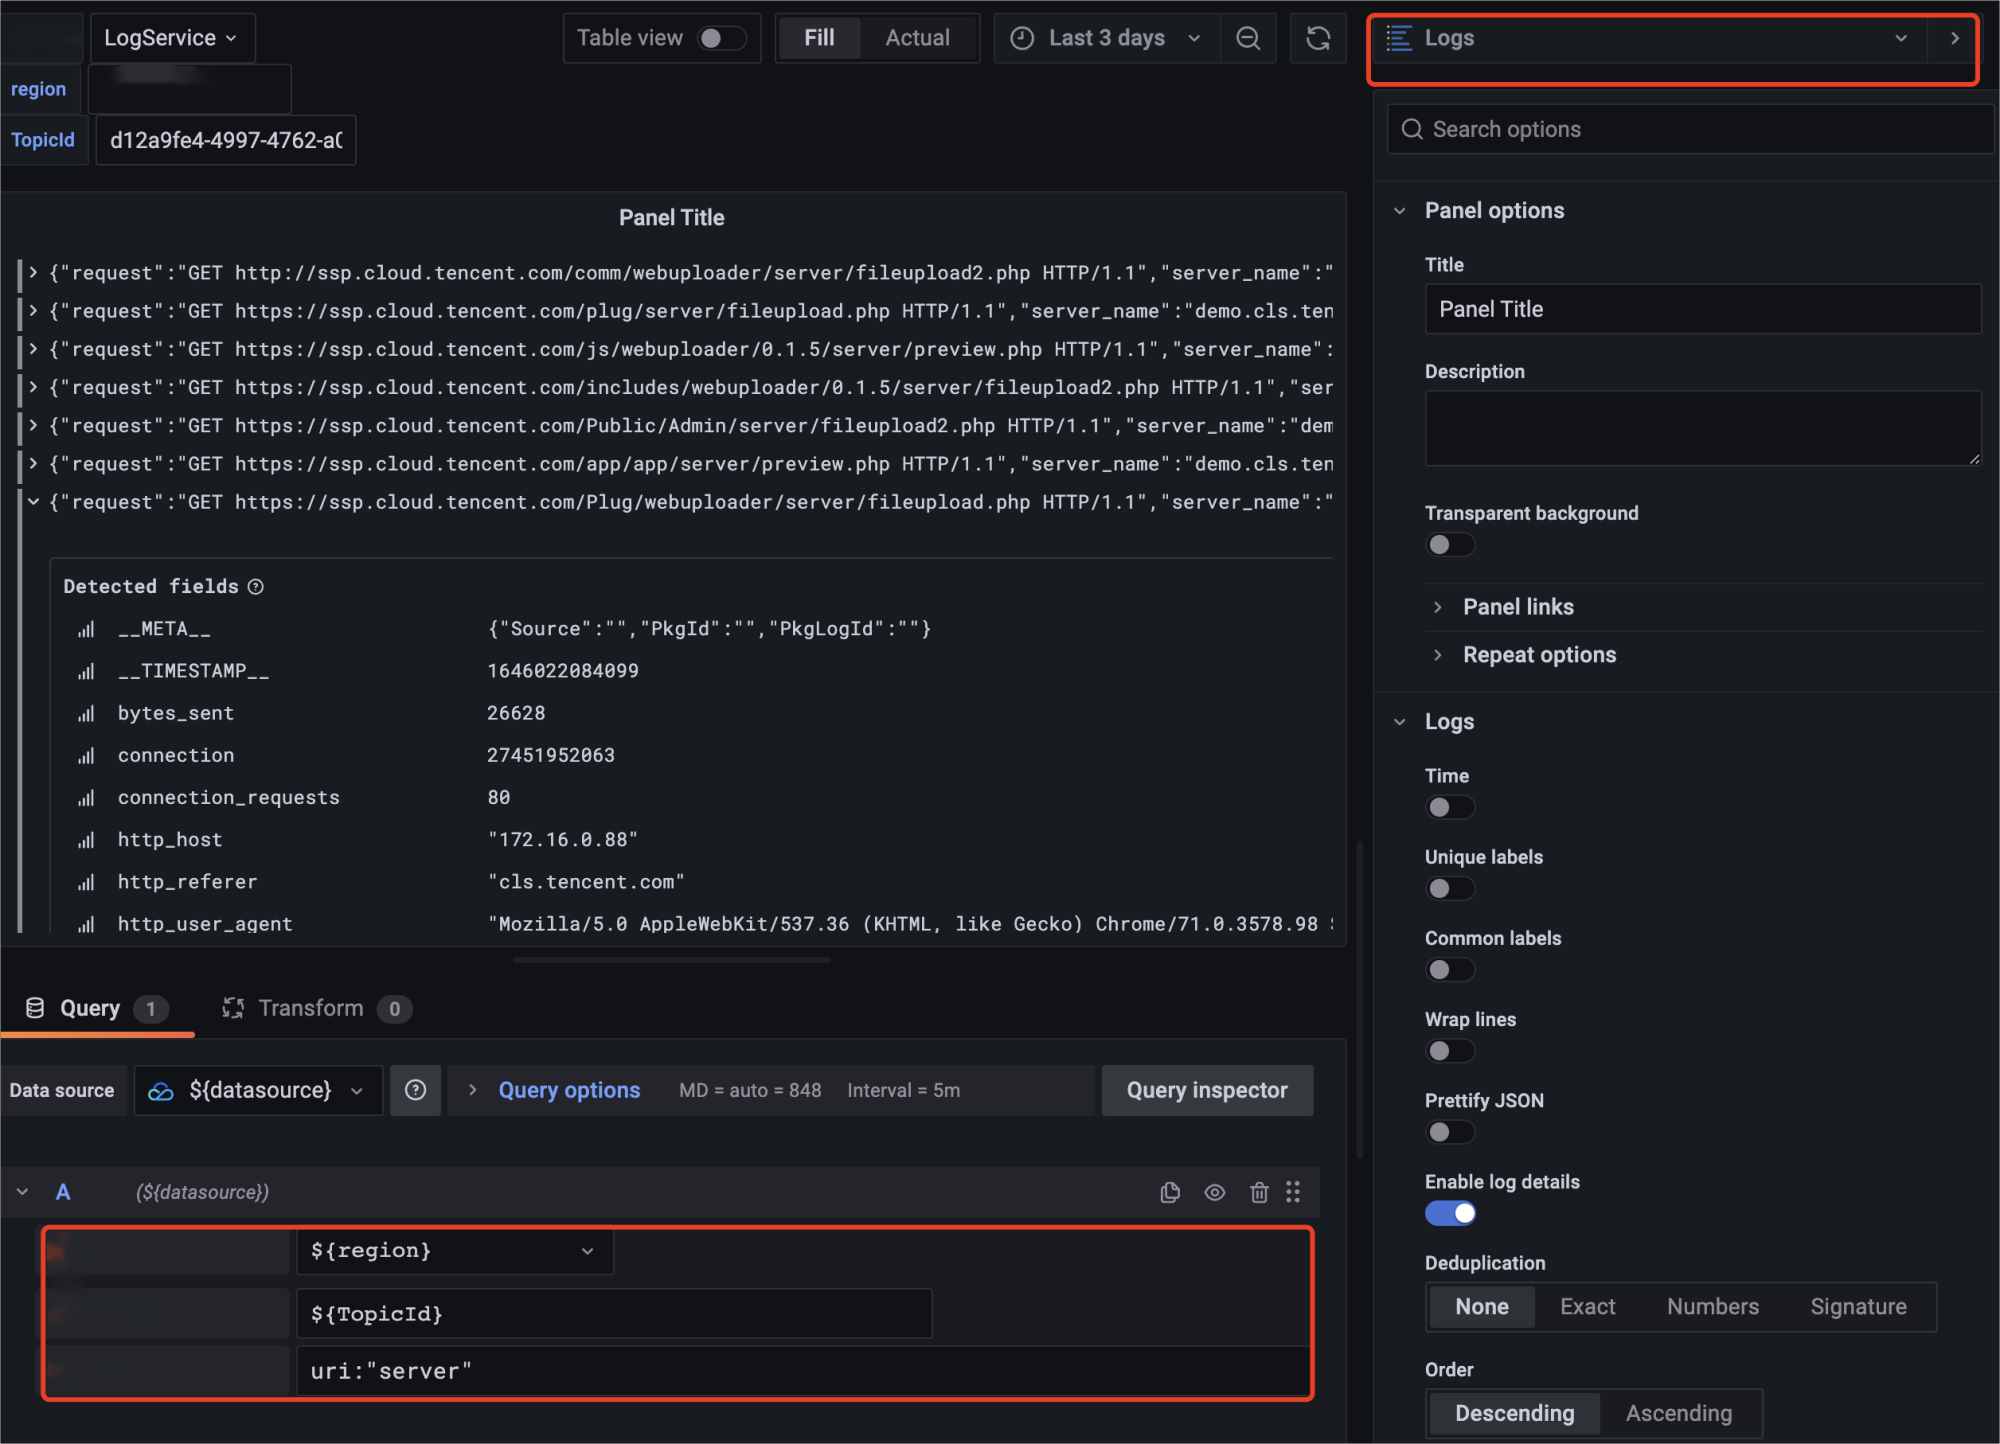Open the Last 3 days time picker
Viewport: 2000px width, 1444px height.
click(x=1105, y=38)
